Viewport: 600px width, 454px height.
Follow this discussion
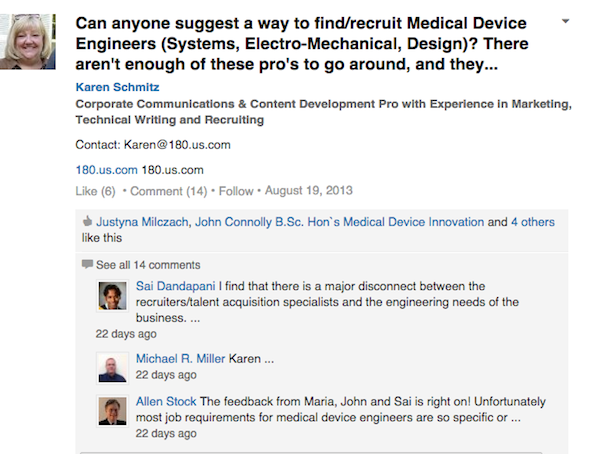pos(236,190)
